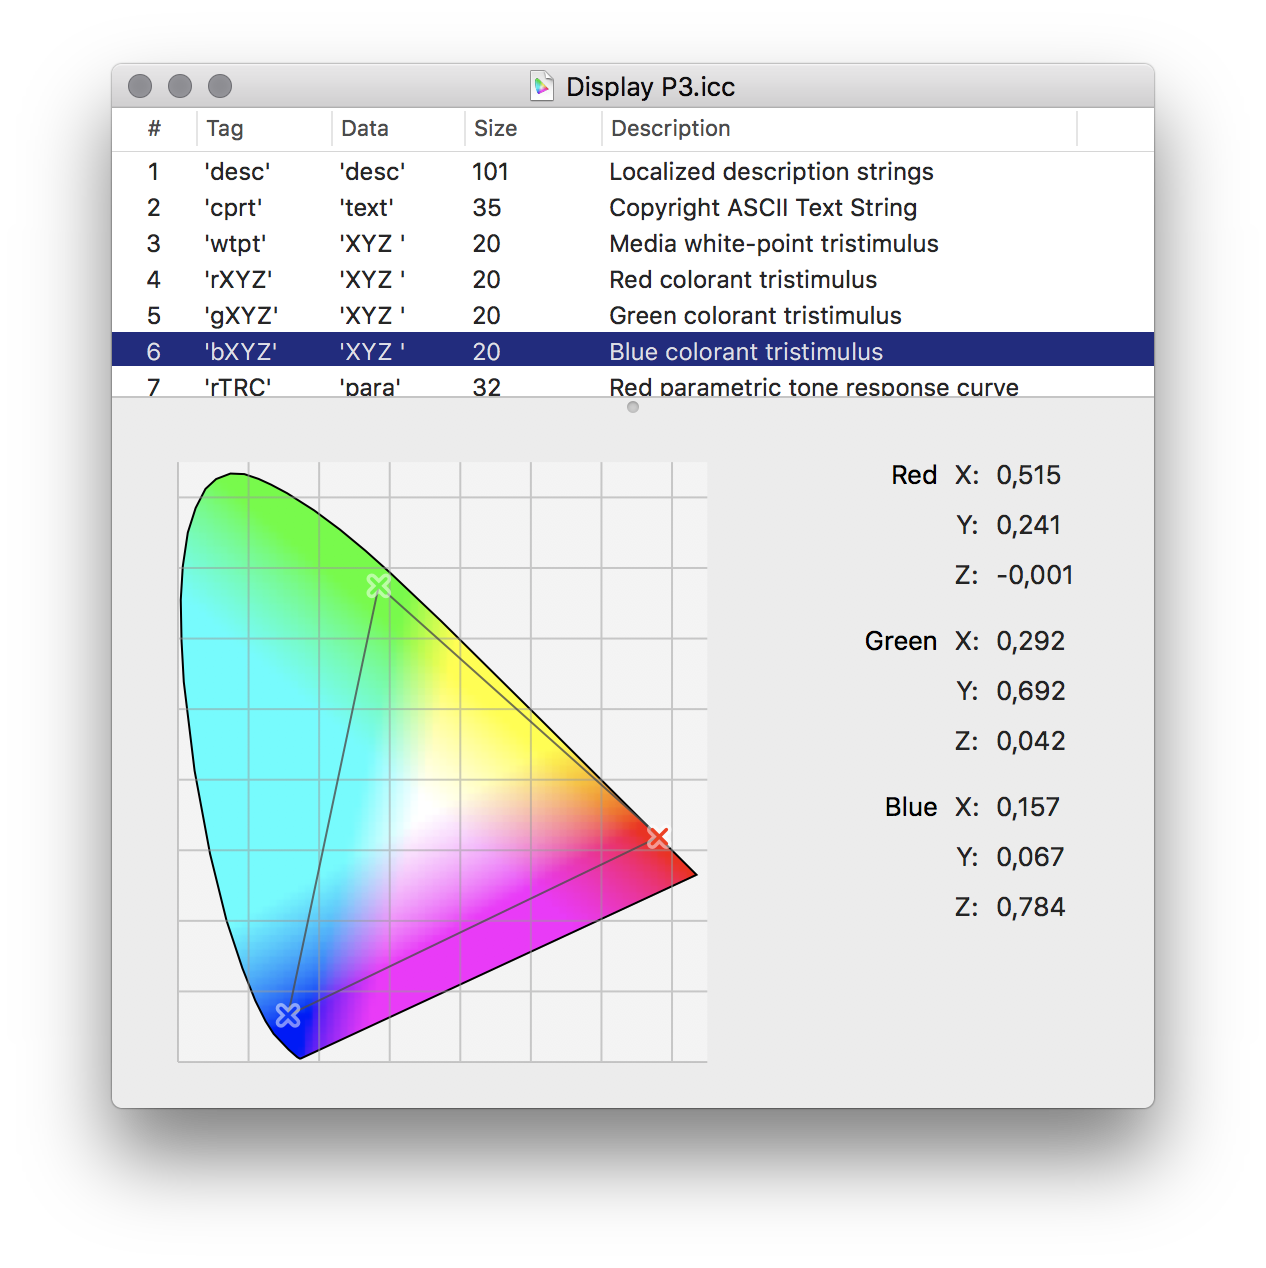
Task: Click the Display P3.icc document icon in title bar
Action: (x=542, y=86)
